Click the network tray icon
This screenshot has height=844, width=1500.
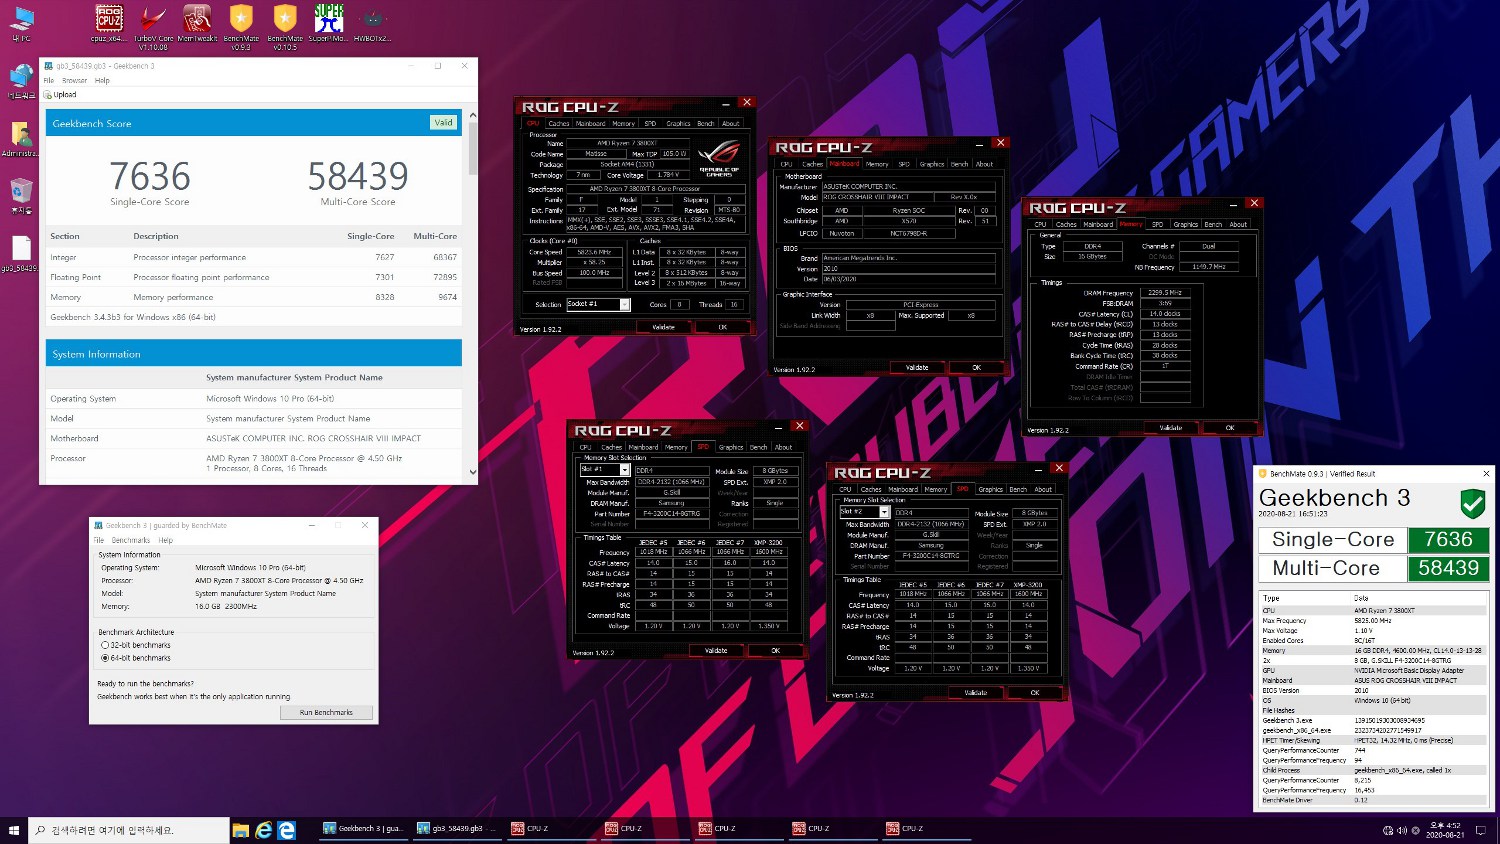1388,830
